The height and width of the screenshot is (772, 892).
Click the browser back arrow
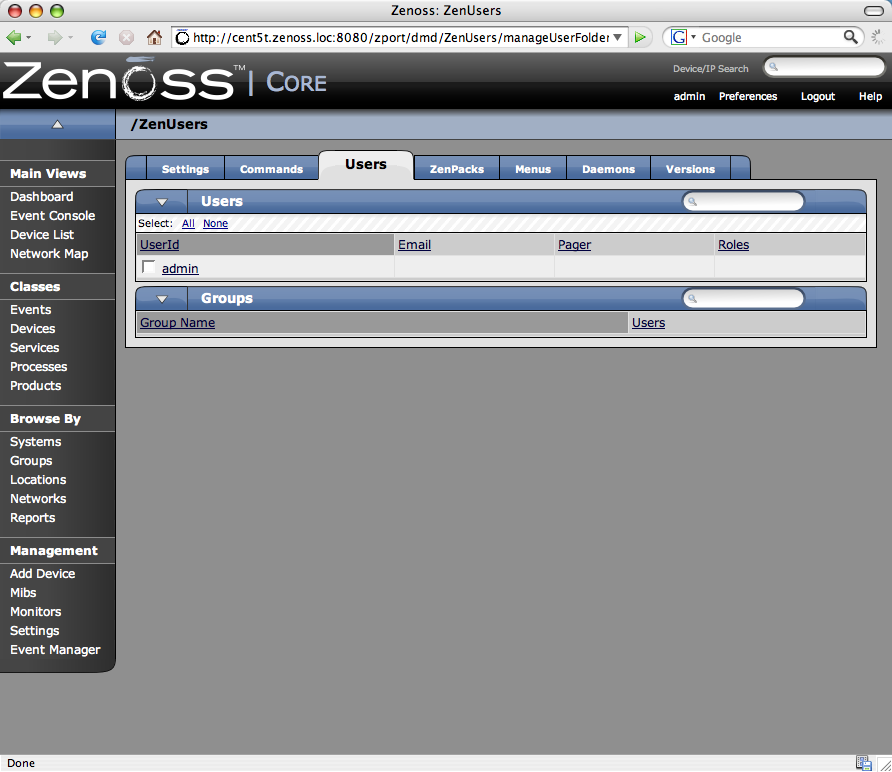coord(14,38)
